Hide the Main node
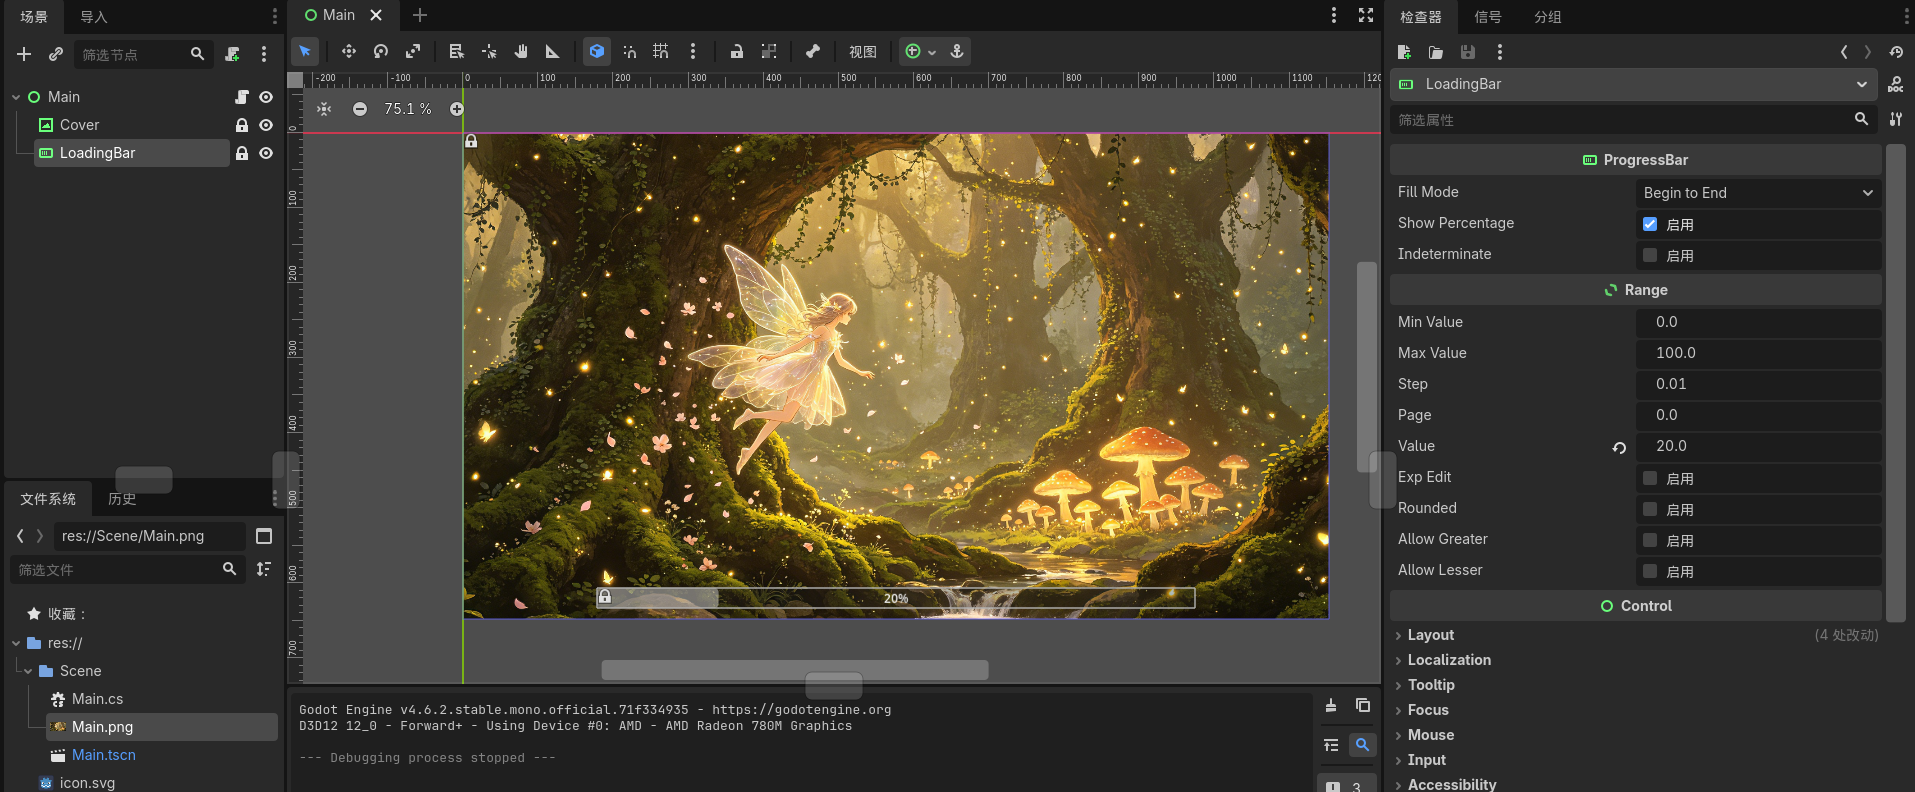This screenshot has height=792, width=1915. click(266, 97)
